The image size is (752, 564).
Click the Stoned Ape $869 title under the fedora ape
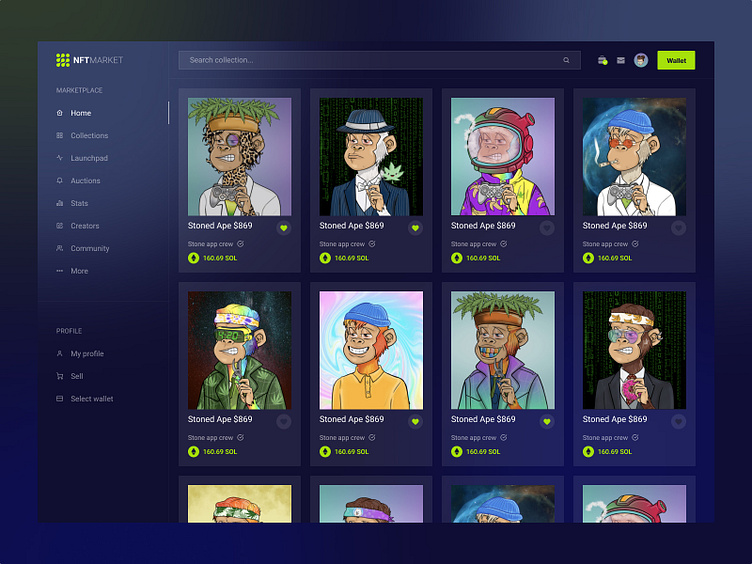pos(352,225)
